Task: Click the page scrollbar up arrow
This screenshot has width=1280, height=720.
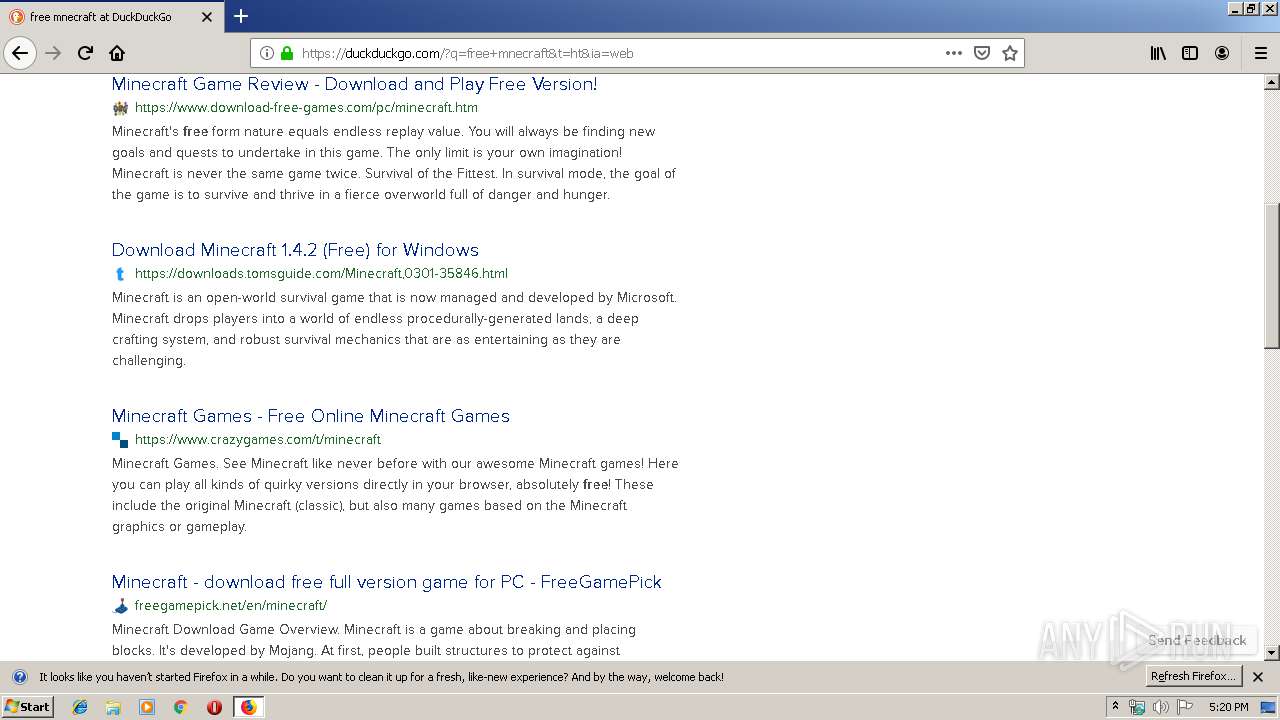Action: (1271, 82)
